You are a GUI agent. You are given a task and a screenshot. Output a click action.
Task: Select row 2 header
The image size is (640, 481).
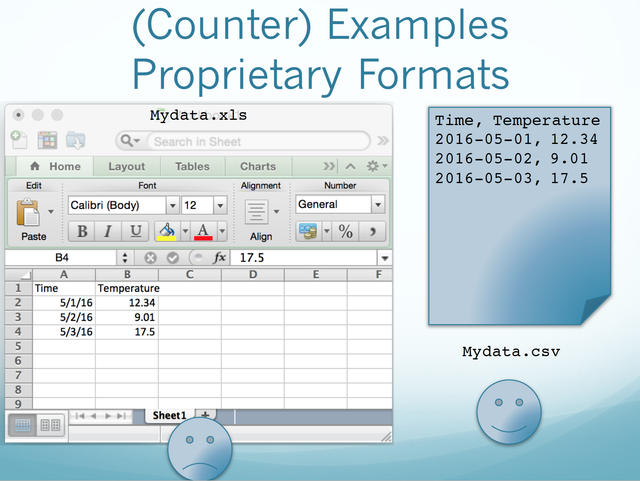tap(18, 303)
